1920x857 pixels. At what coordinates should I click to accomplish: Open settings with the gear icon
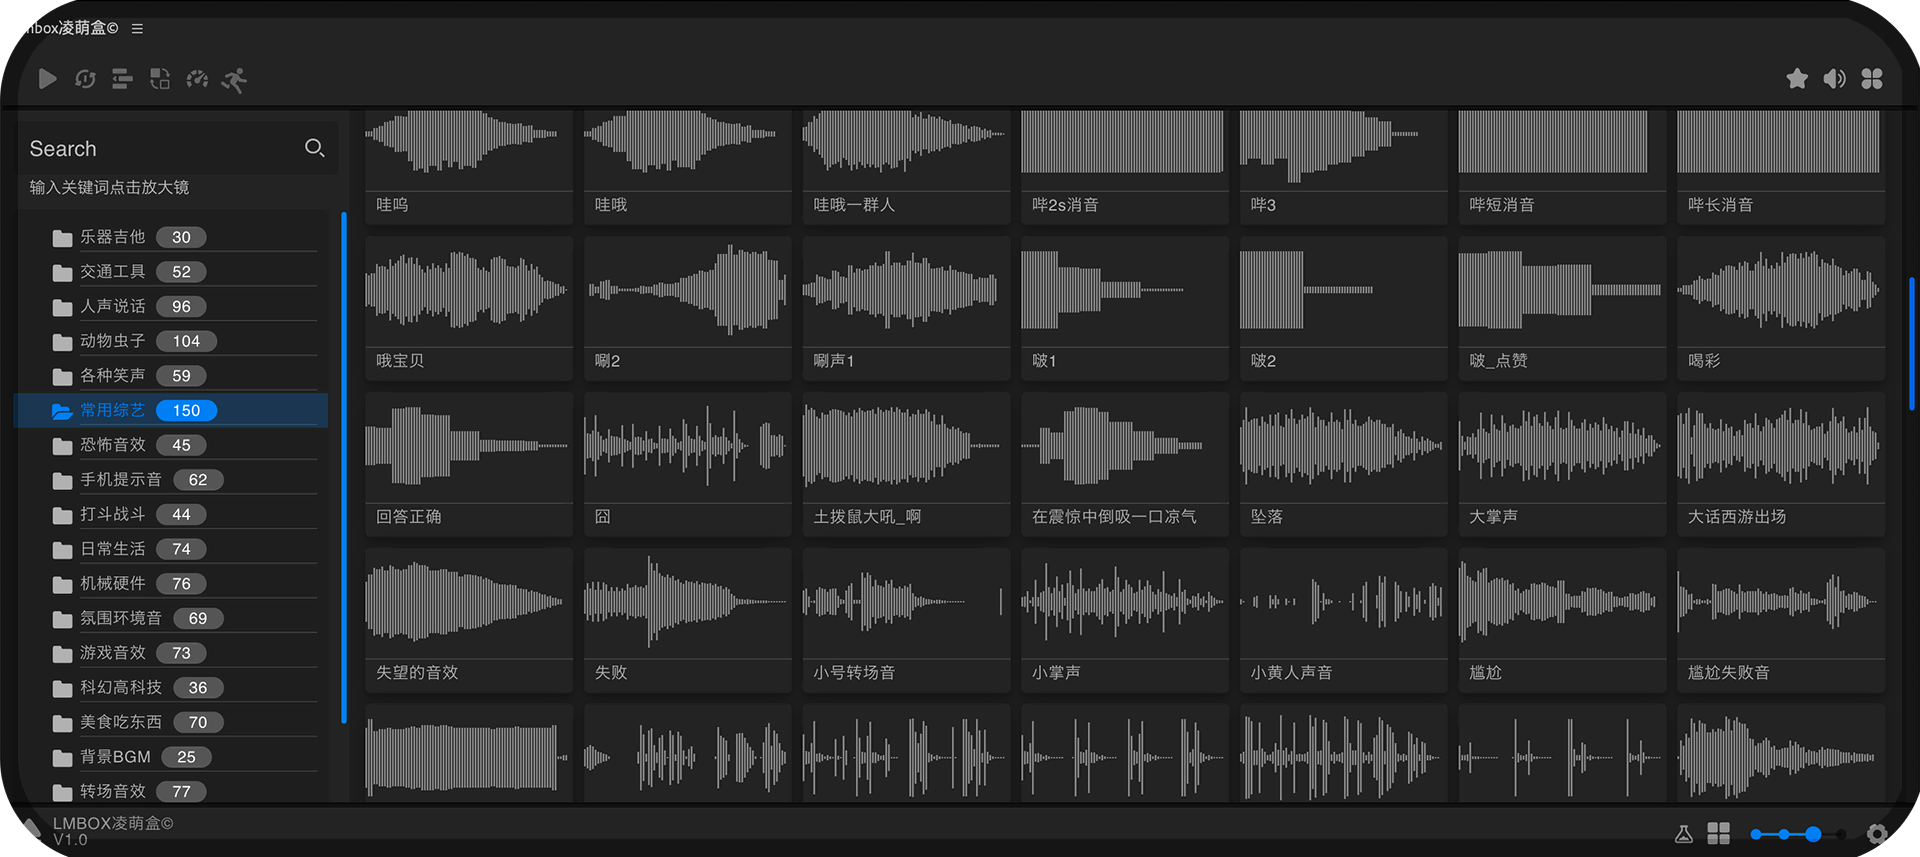pyautogui.click(x=1877, y=834)
